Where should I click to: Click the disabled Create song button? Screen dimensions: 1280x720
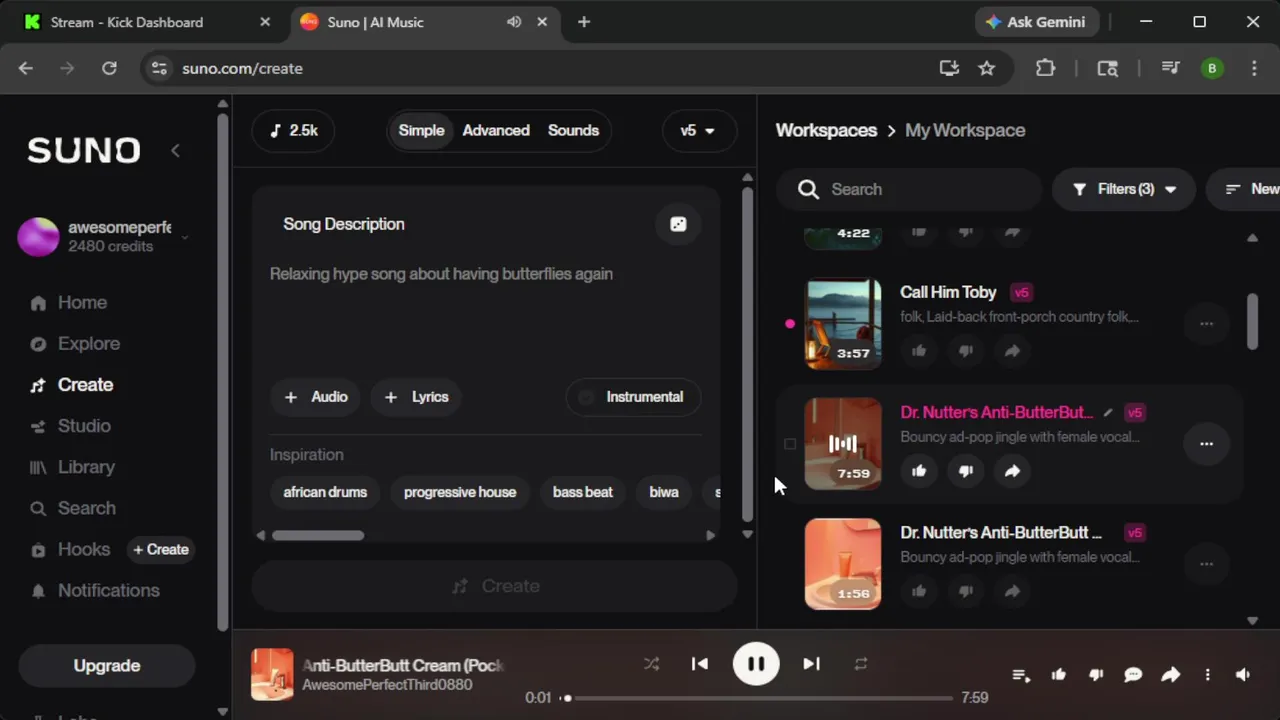[494, 586]
